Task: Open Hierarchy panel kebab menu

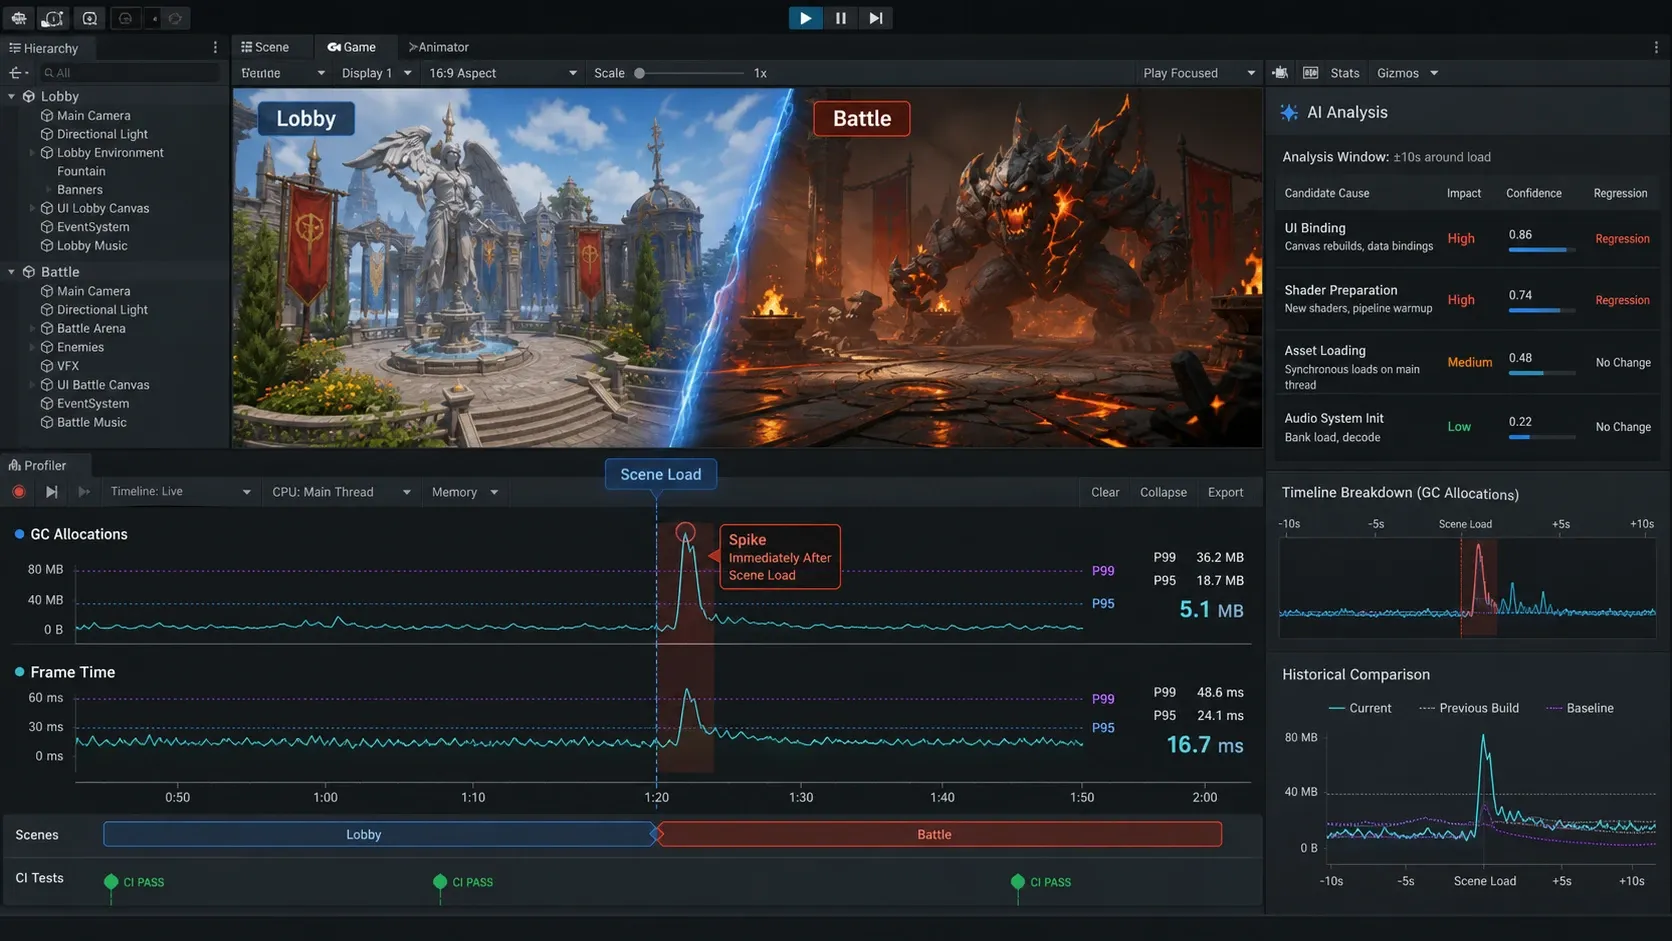Action: (215, 48)
